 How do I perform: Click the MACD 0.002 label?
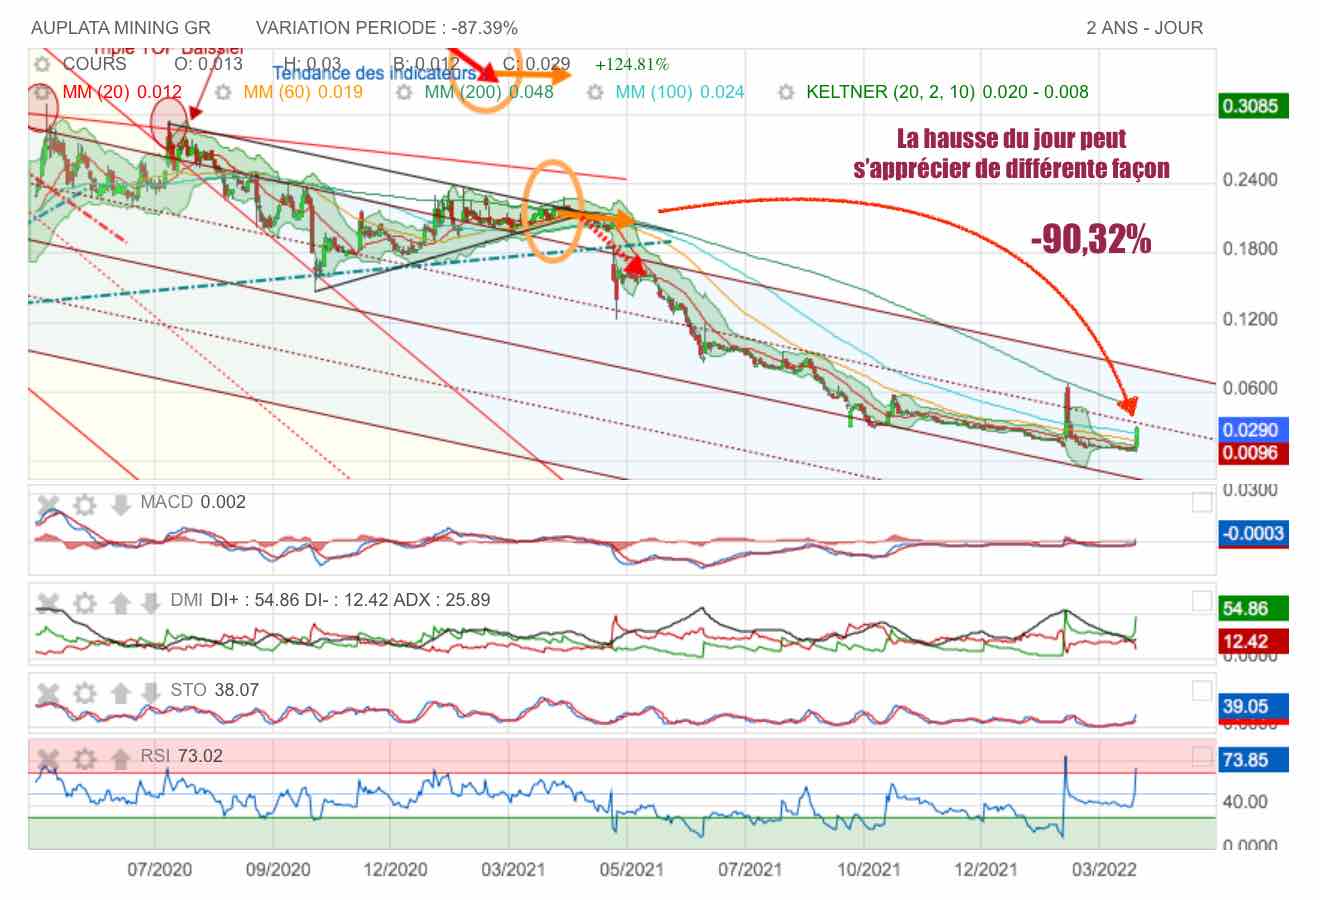(x=193, y=502)
